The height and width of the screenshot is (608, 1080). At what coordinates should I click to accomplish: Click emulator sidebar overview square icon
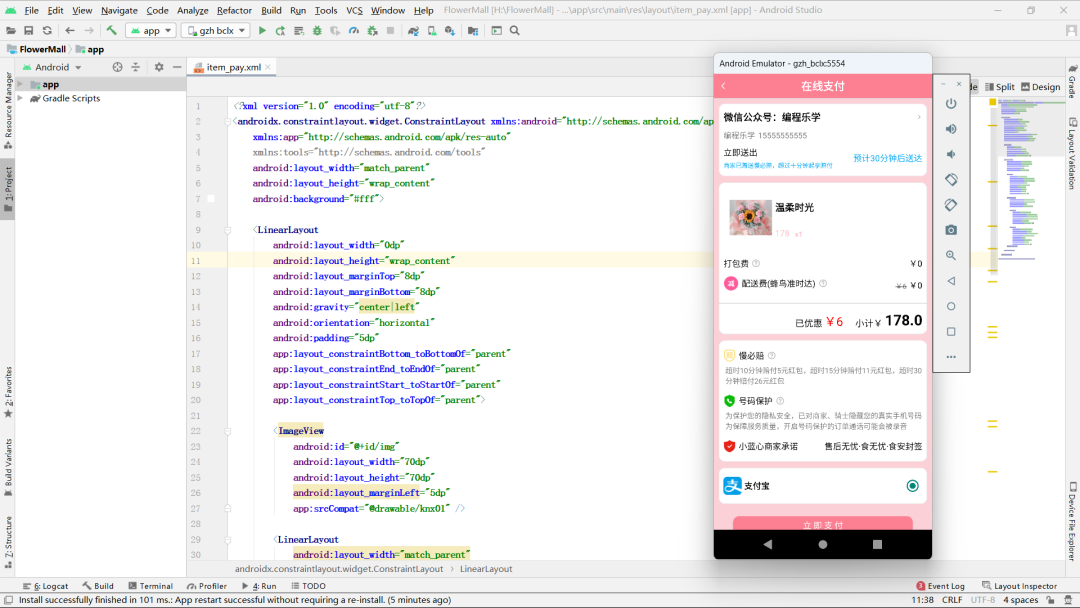coord(951,332)
